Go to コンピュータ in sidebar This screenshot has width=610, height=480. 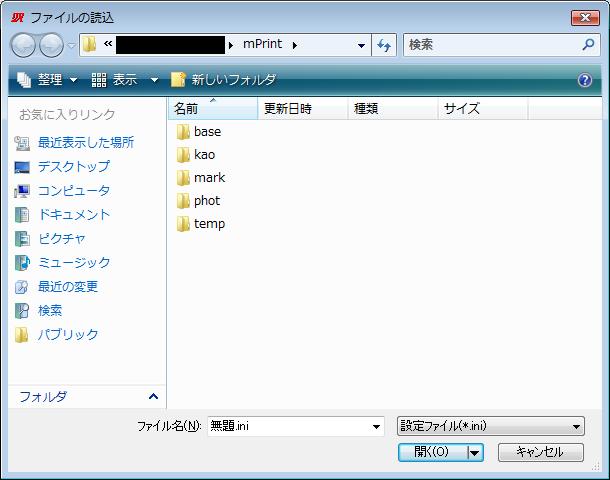point(73,191)
